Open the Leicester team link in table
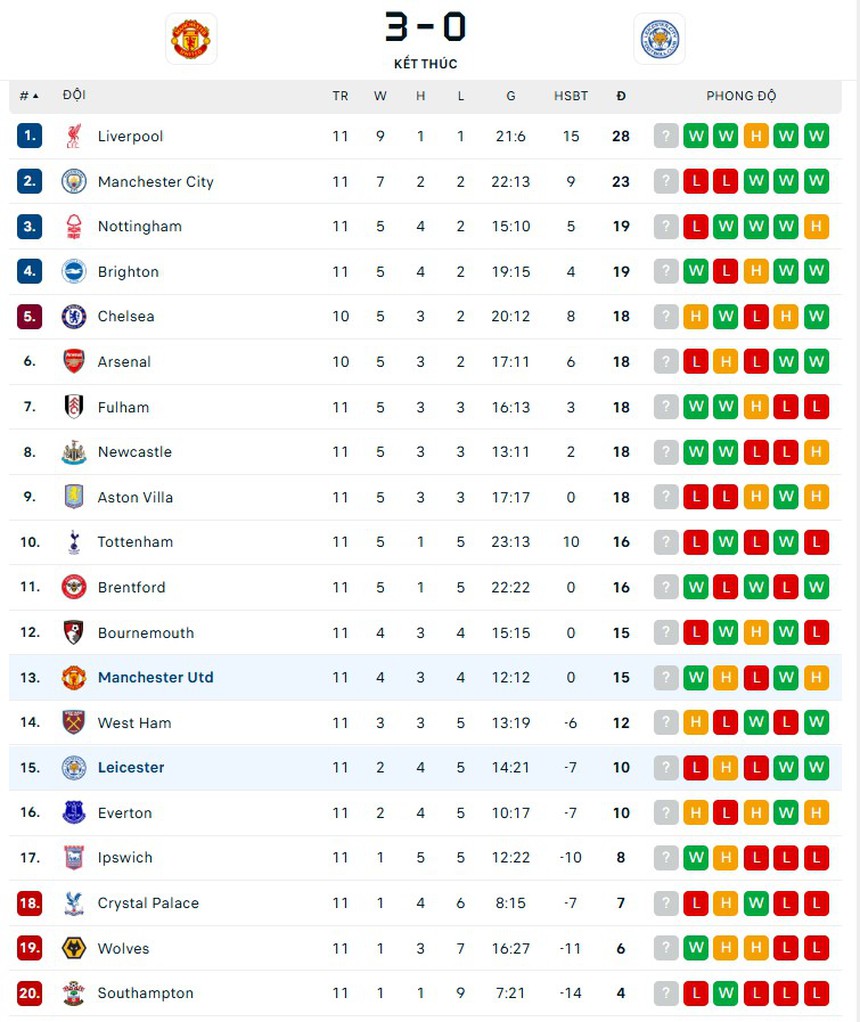Viewport: 860px width, 1022px height. pos(131,768)
